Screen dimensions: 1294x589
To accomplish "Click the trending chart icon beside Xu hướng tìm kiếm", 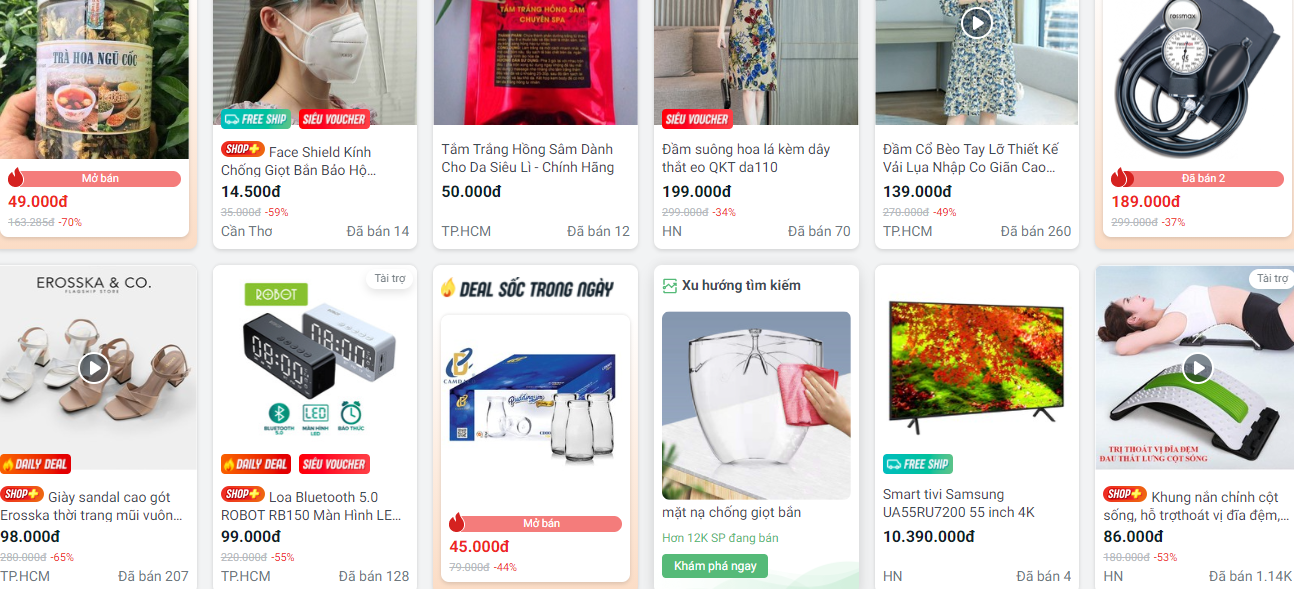I will [670, 286].
